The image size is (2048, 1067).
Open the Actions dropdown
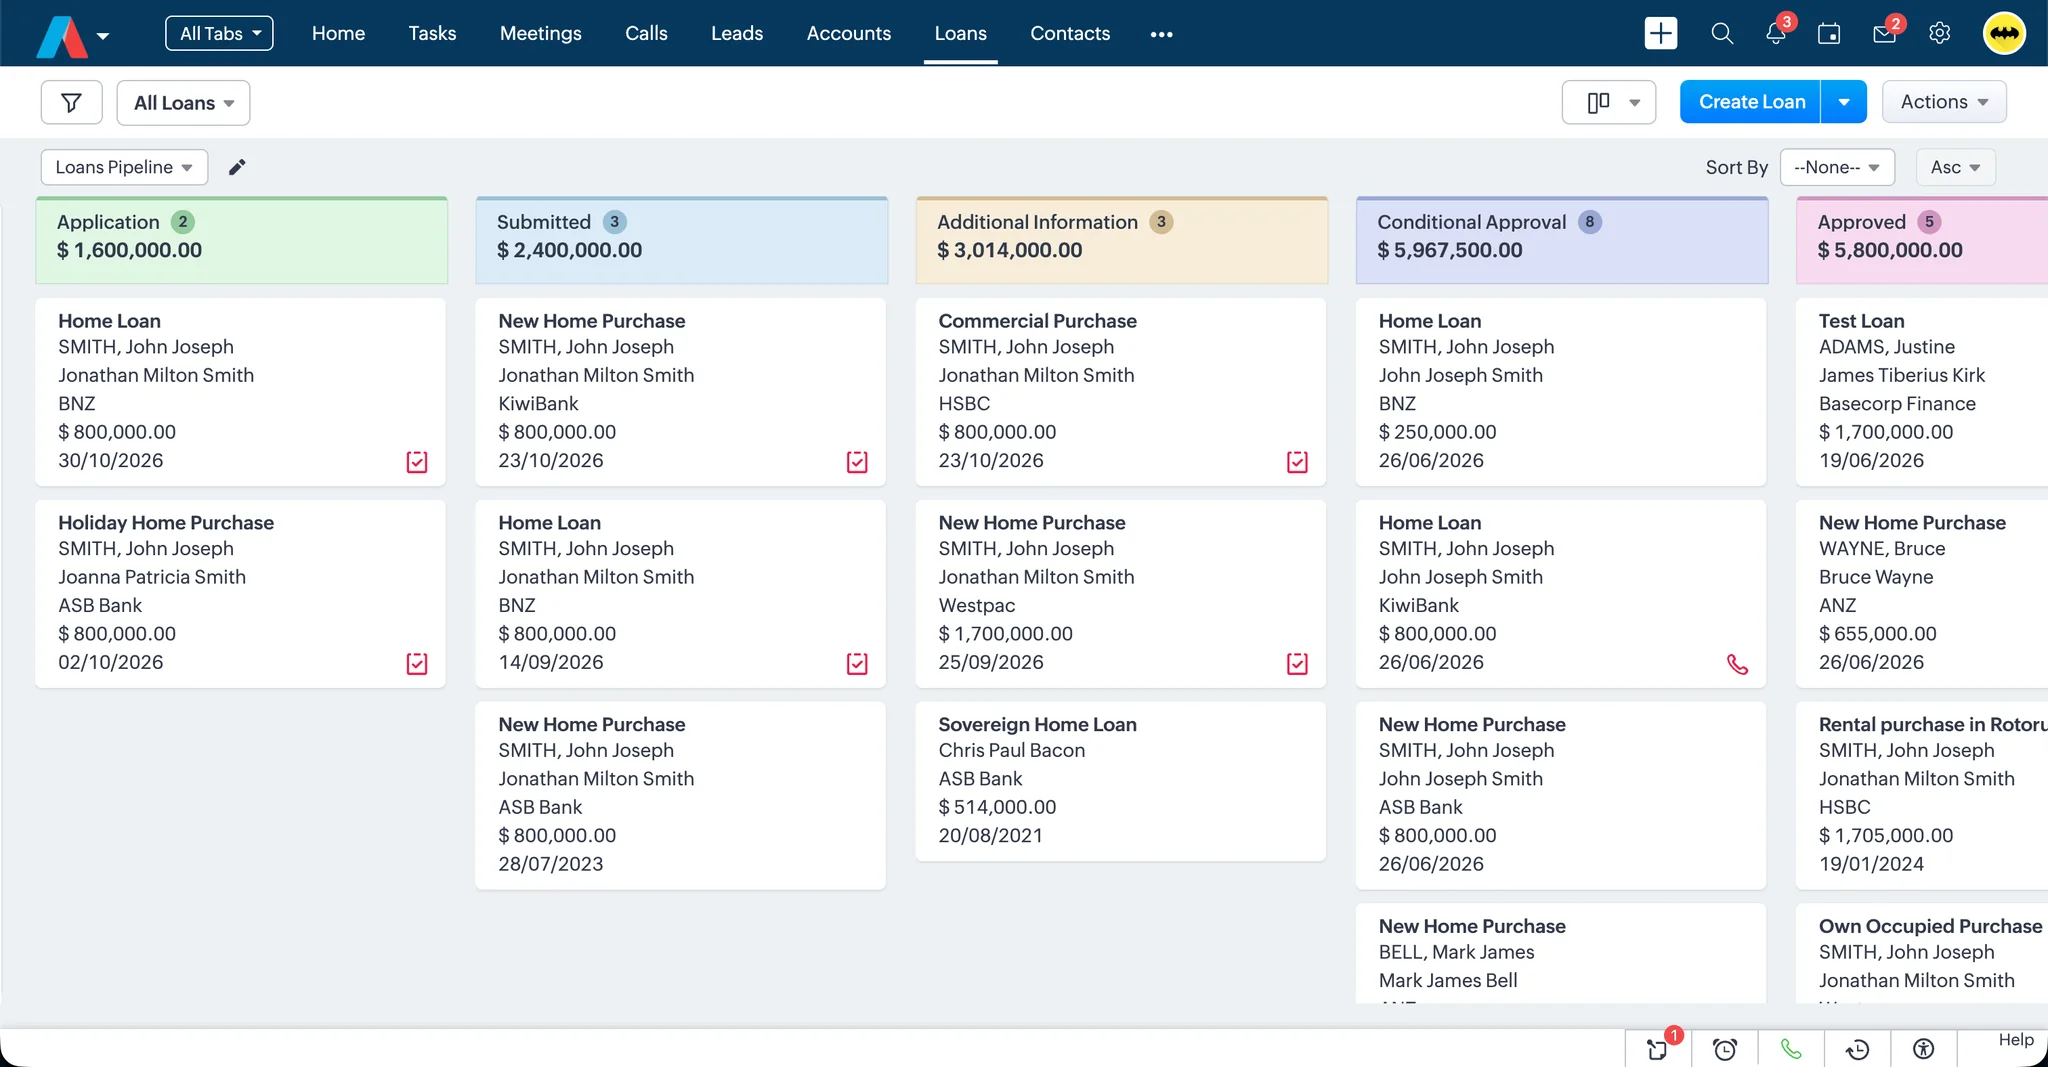point(1944,102)
